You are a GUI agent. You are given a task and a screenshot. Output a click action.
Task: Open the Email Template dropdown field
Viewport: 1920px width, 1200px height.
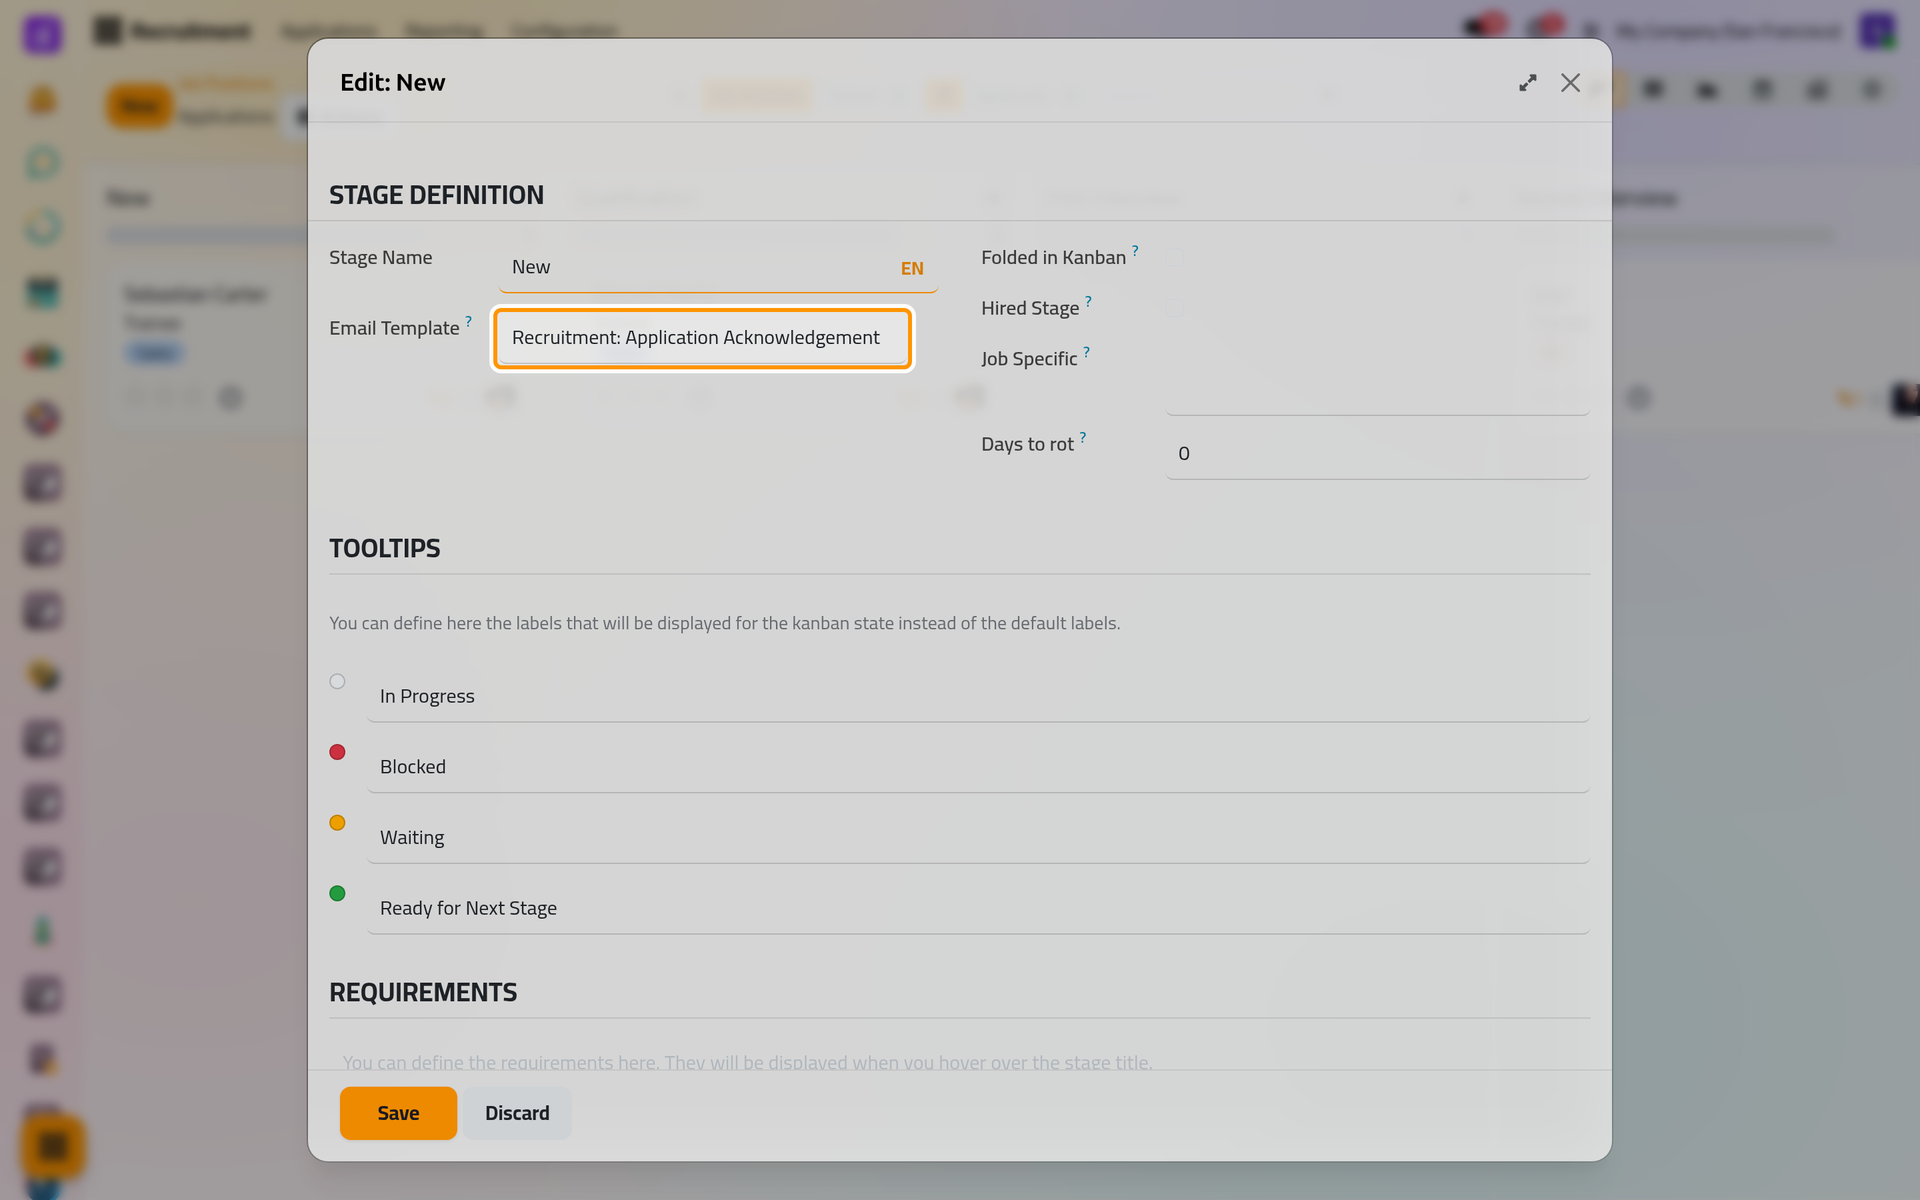(x=702, y=338)
